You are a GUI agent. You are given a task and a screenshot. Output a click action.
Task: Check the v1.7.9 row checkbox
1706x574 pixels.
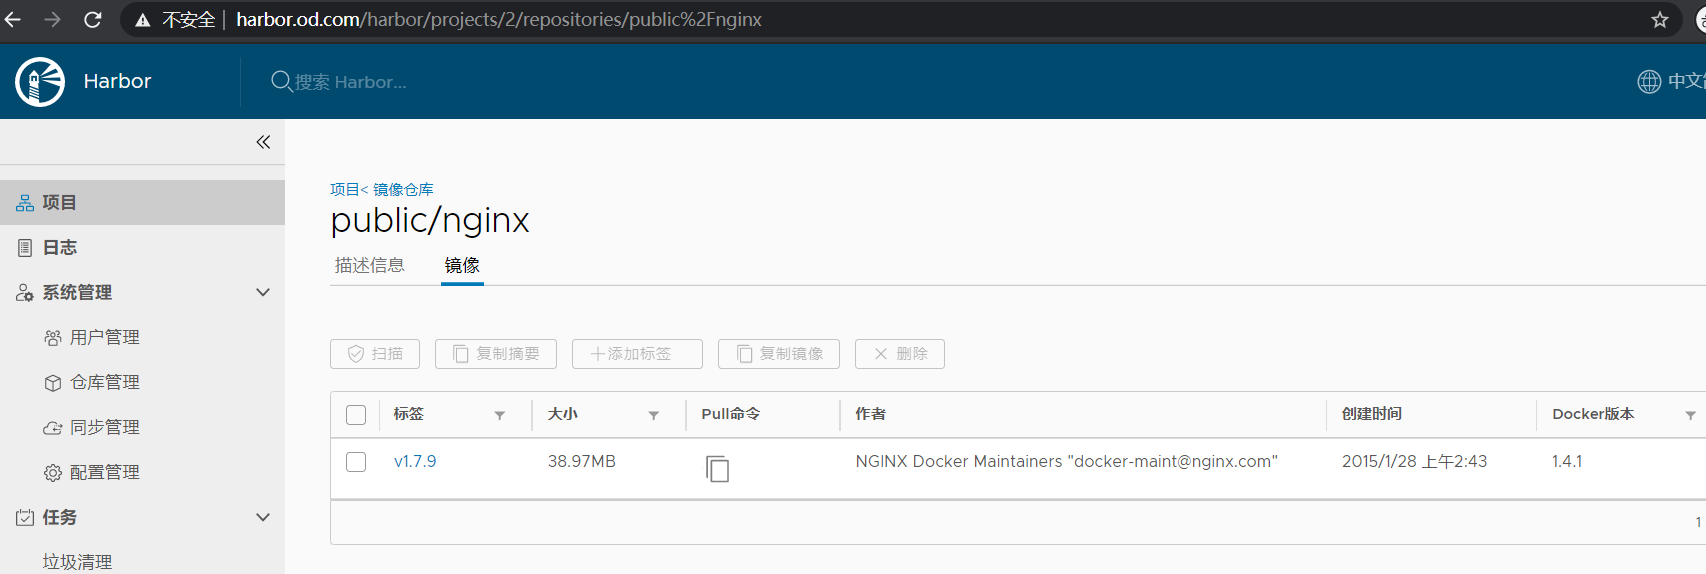[x=356, y=462]
